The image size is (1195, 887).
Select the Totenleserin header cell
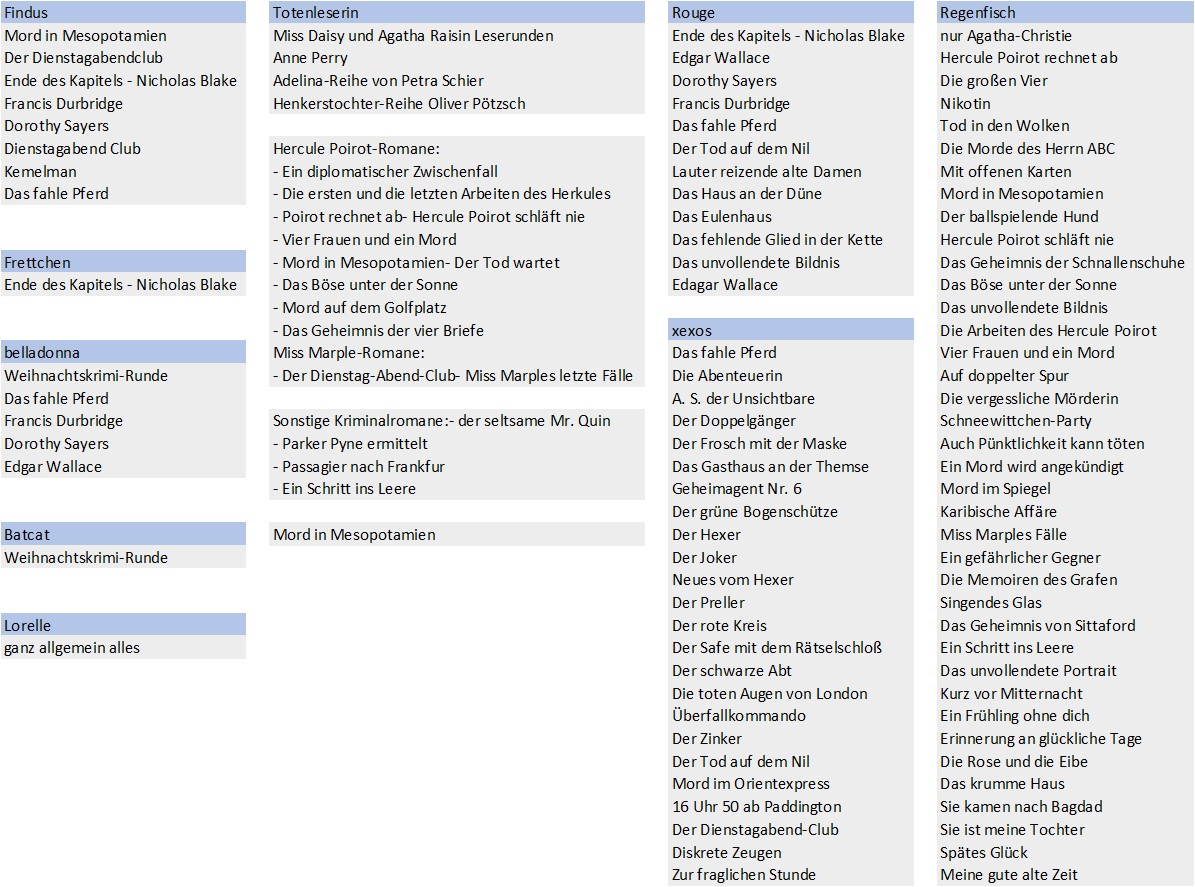tap(457, 13)
